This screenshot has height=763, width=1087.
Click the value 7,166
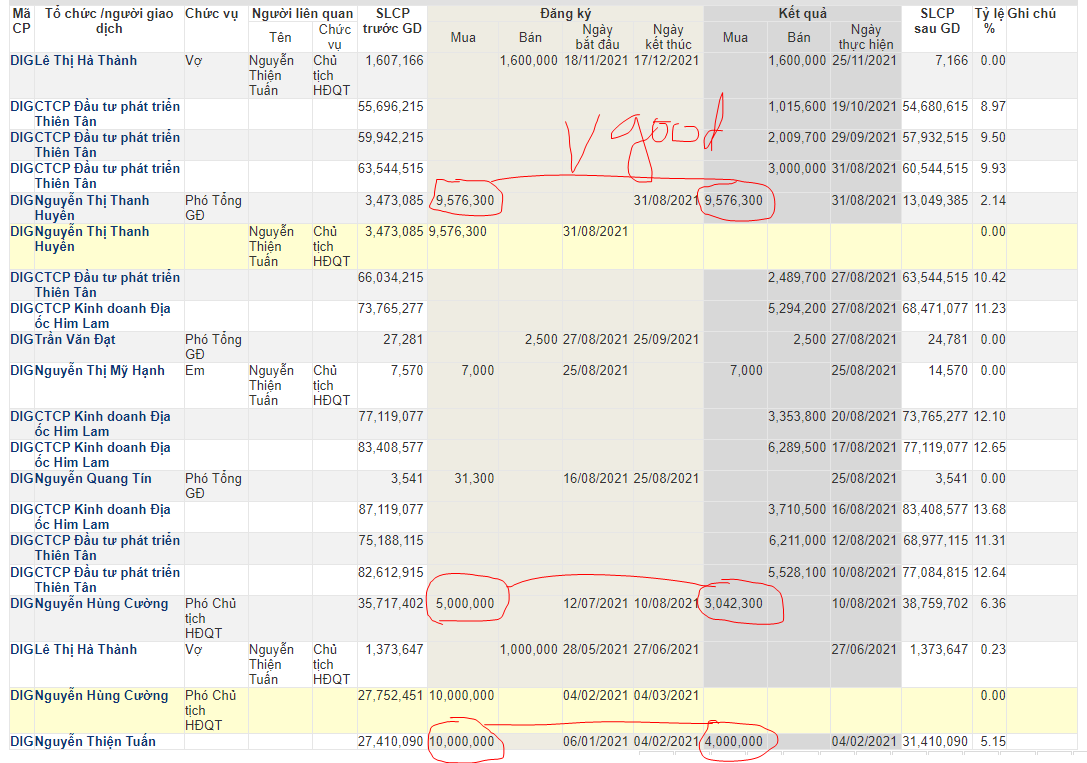951,61
